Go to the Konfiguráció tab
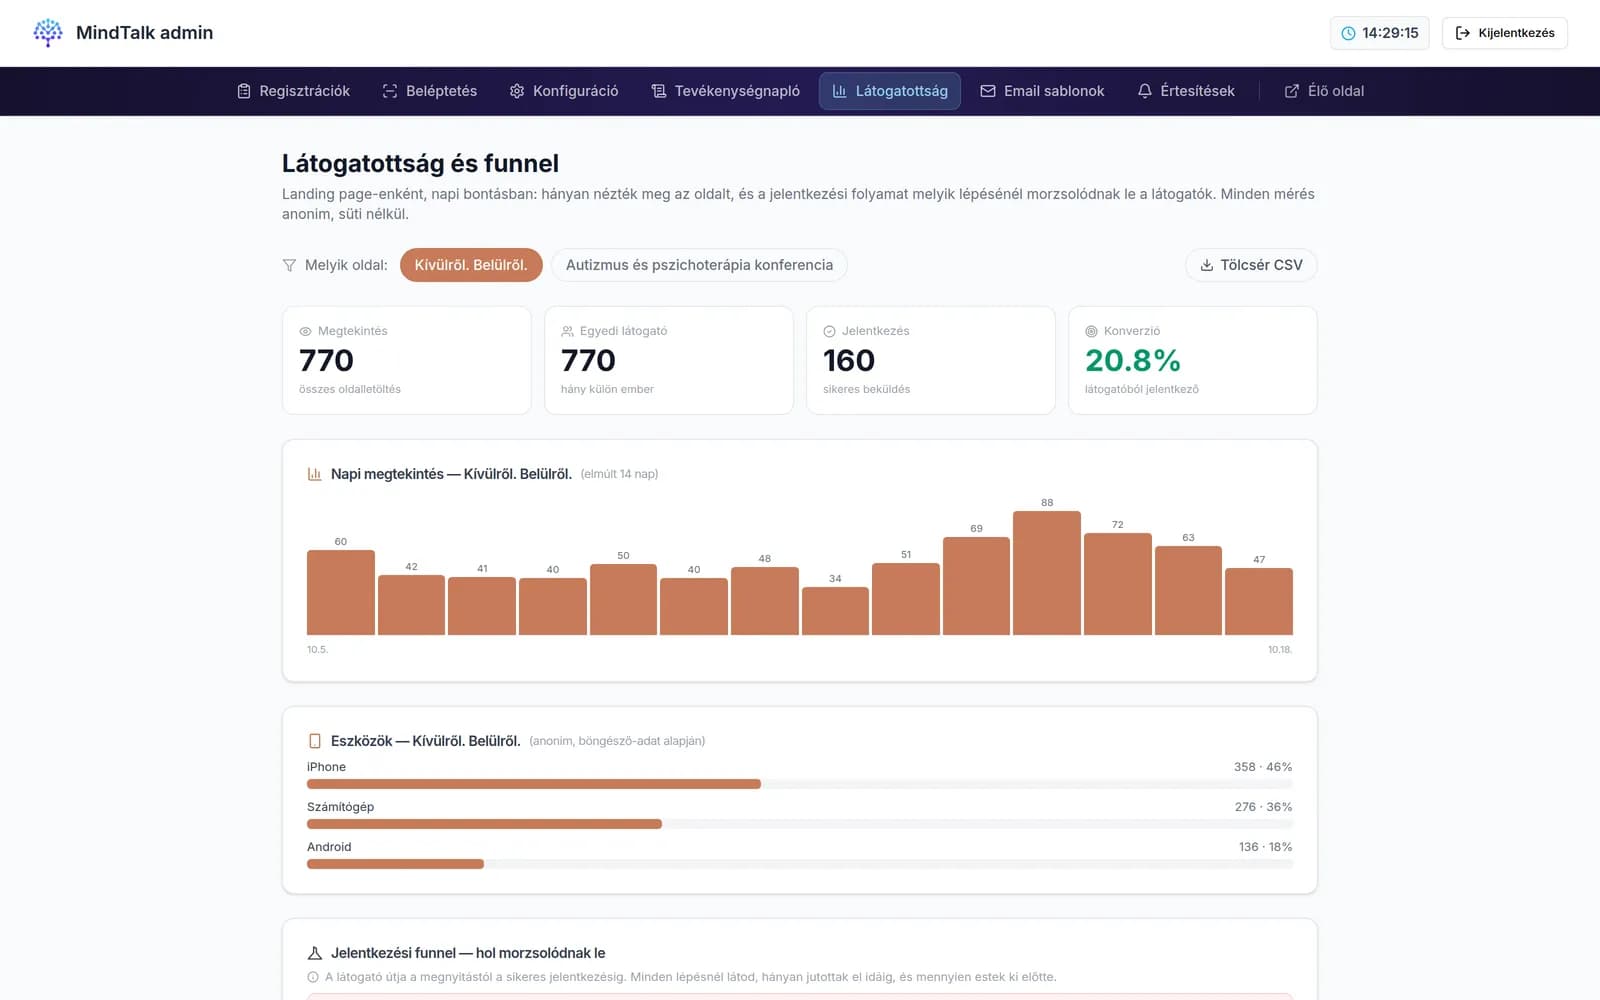Image resolution: width=1600 pixels, height=1000 pixels. click(x=563, y=91)
